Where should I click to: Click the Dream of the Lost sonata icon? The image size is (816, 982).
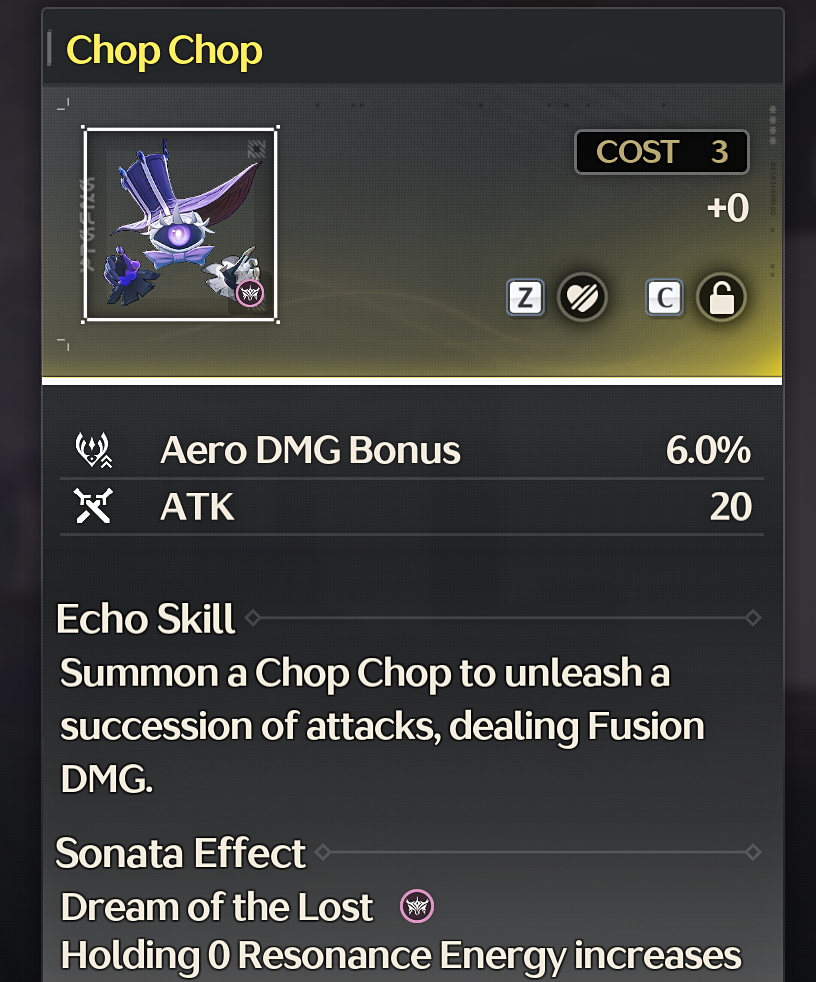417,906
